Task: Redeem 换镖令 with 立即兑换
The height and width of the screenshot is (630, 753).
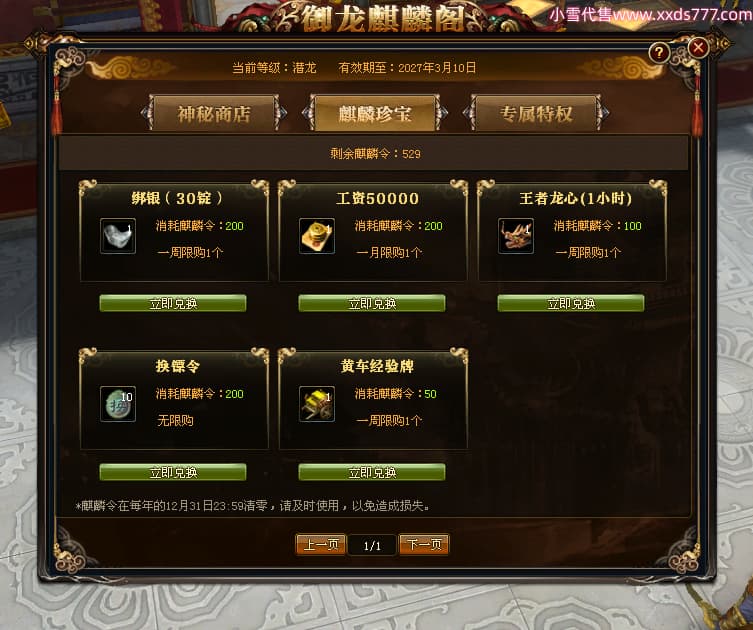Action: 173,472
